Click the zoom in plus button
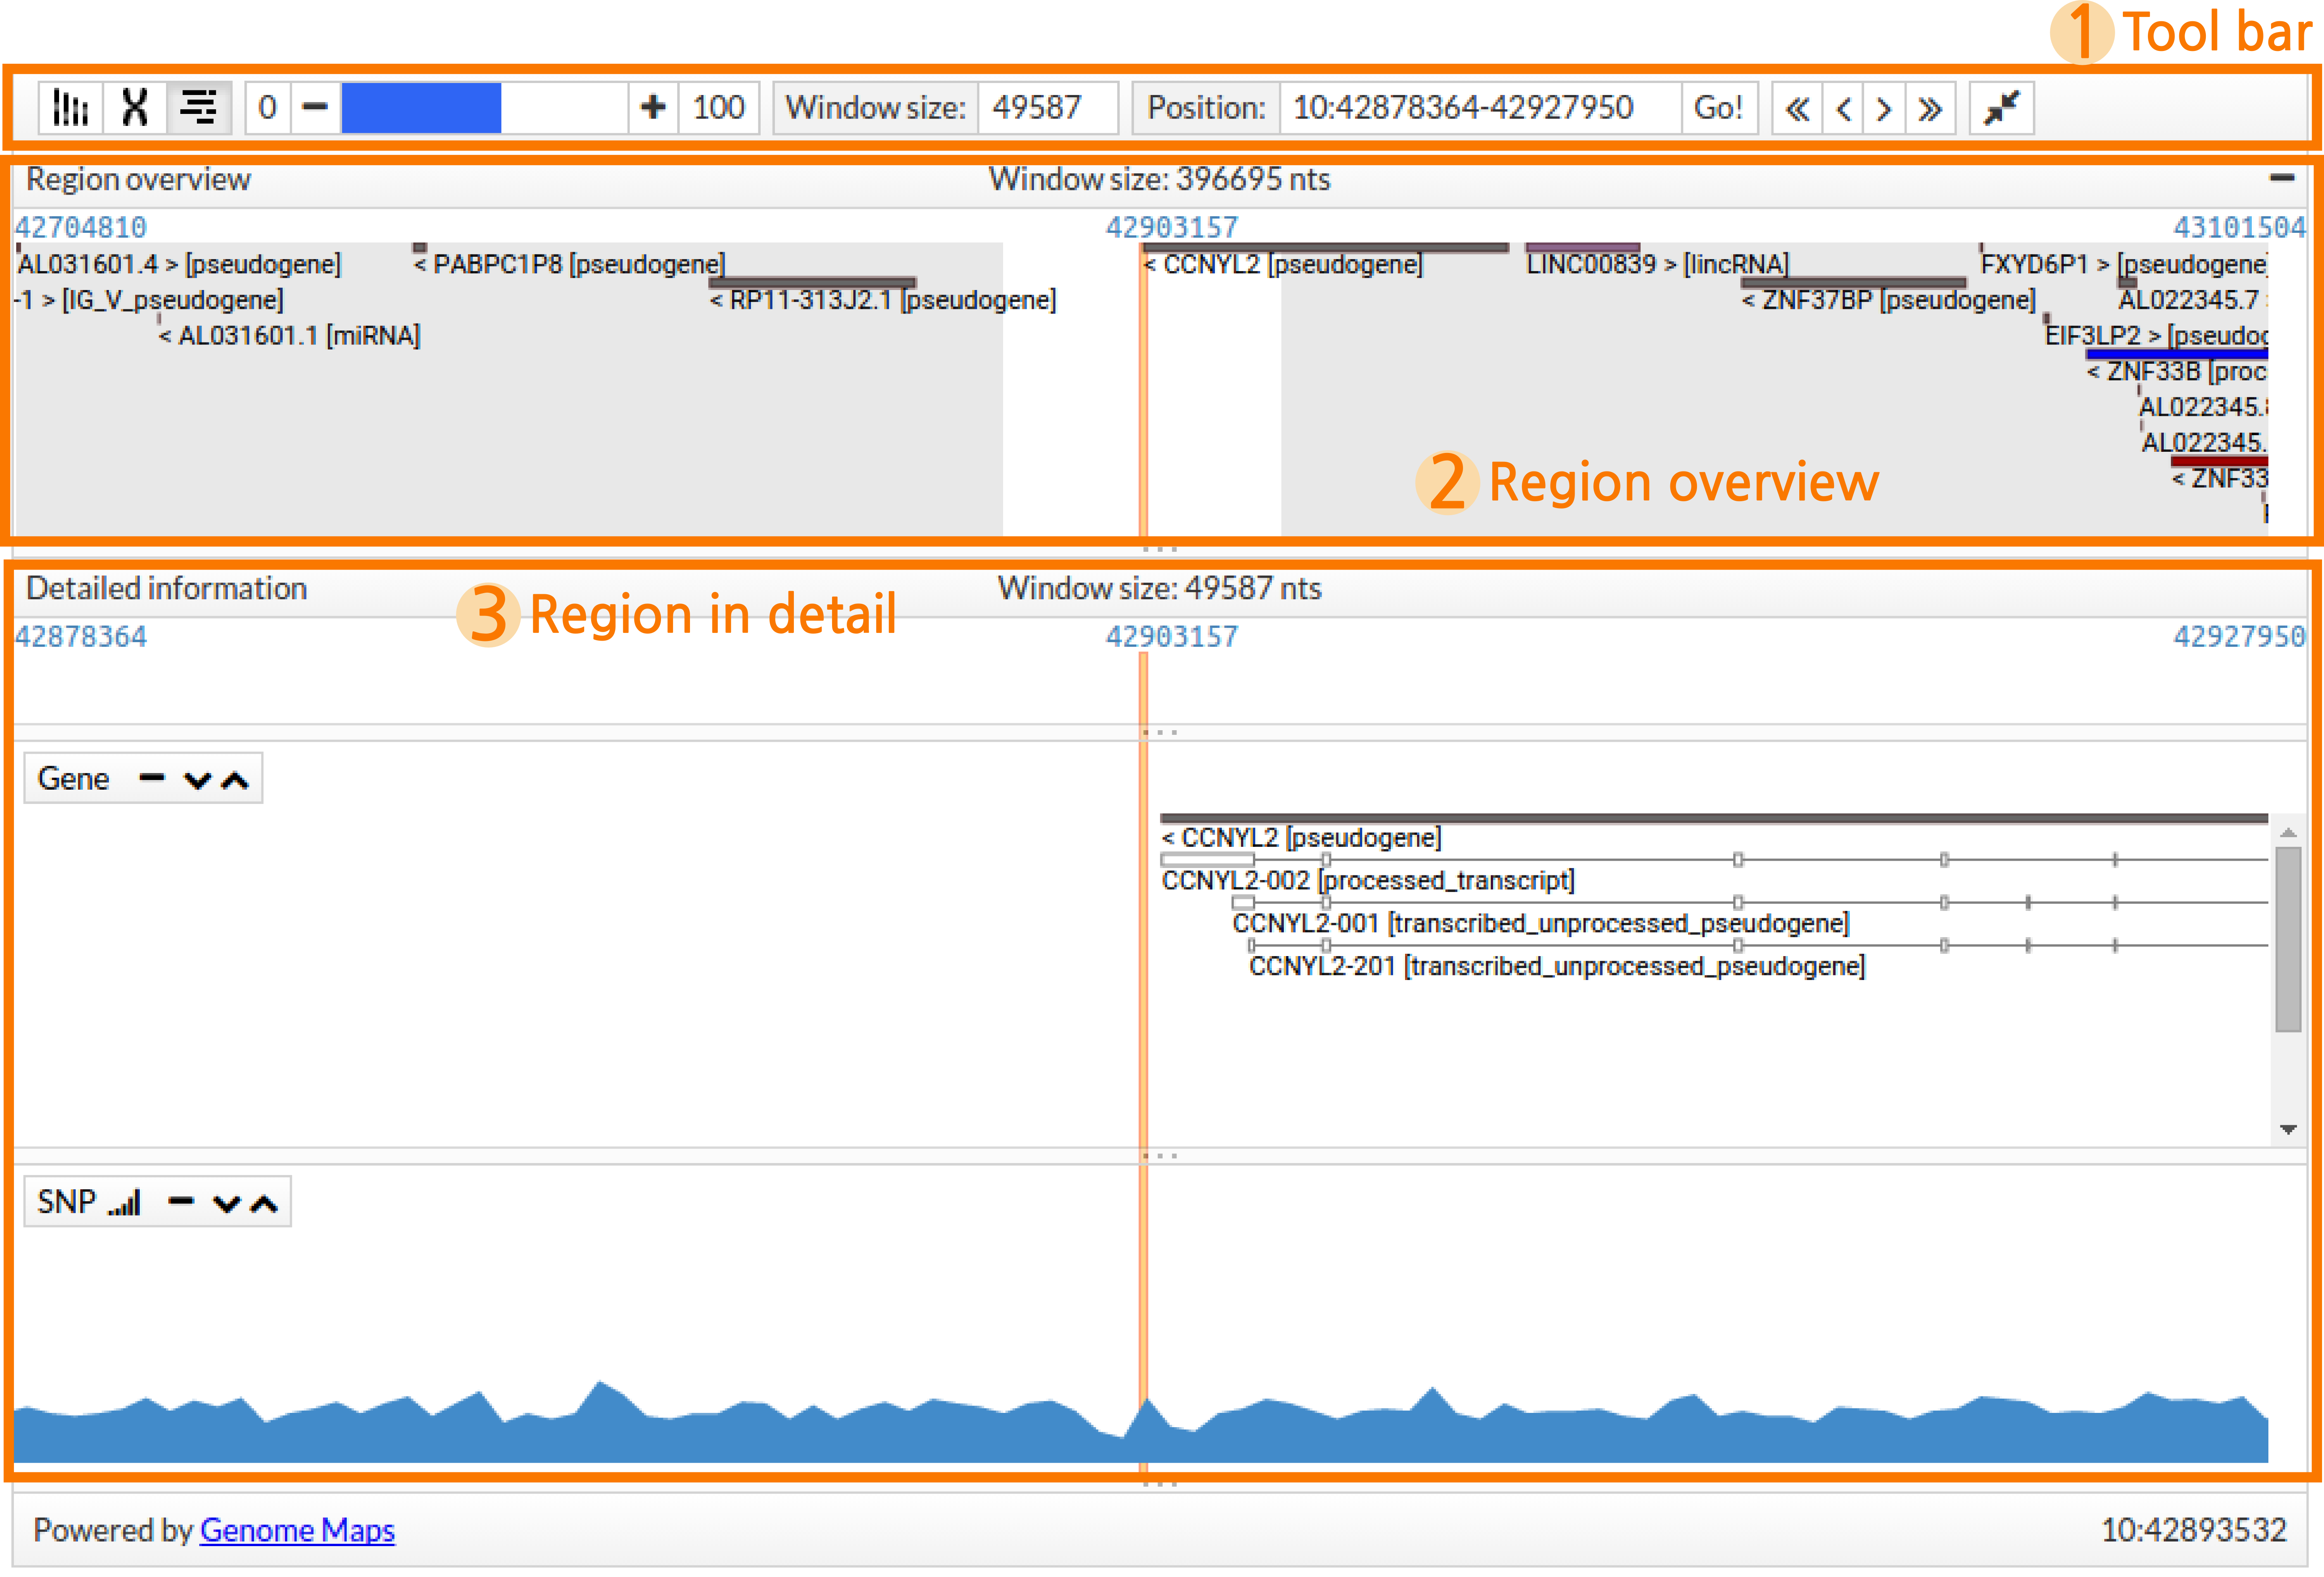 [653, 108]
